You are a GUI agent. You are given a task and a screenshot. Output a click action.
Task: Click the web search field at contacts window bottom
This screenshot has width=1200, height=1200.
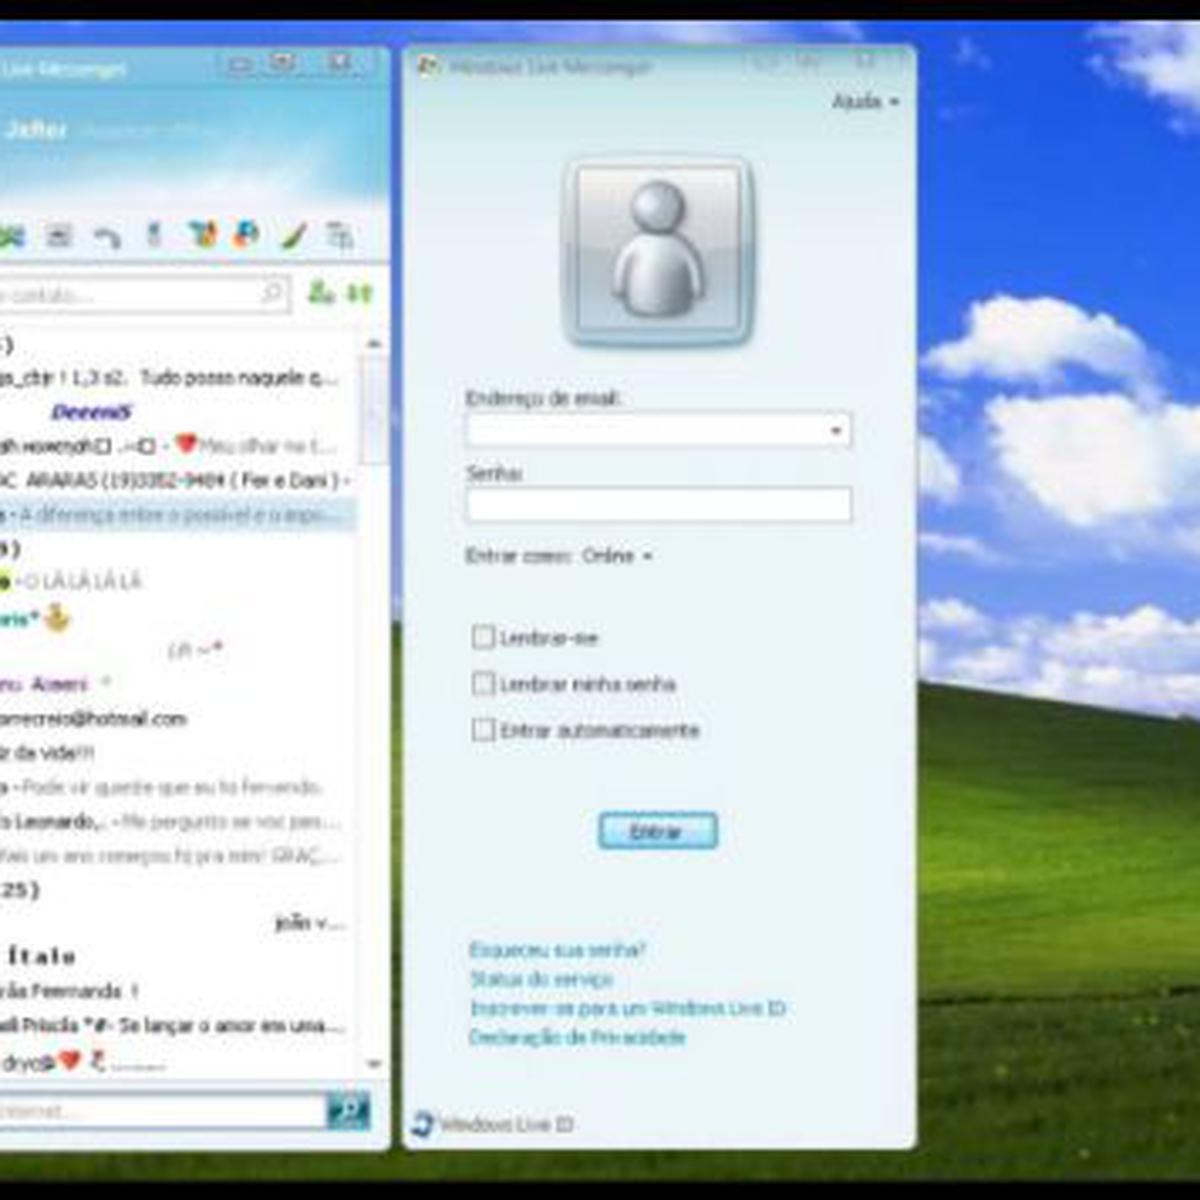click(x=163, y=1110)
